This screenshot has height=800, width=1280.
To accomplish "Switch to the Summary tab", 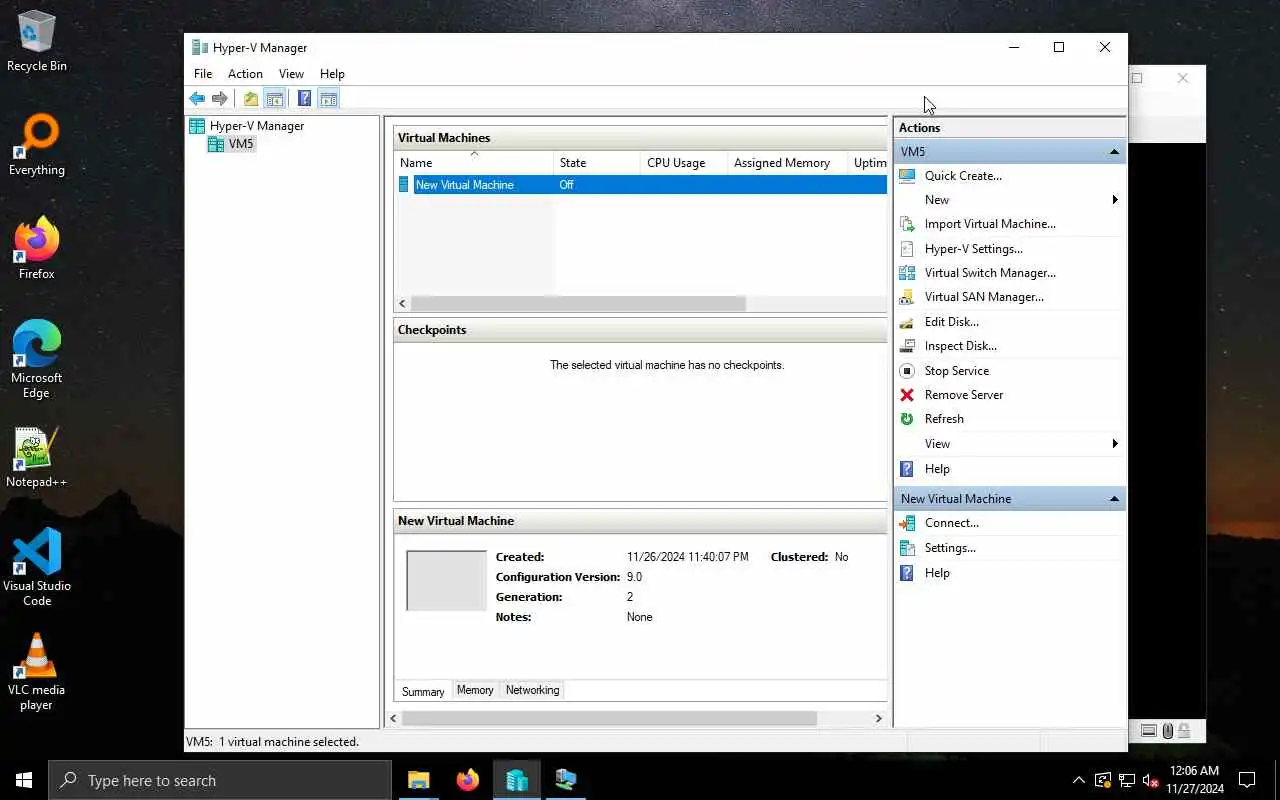I will 423,691.
